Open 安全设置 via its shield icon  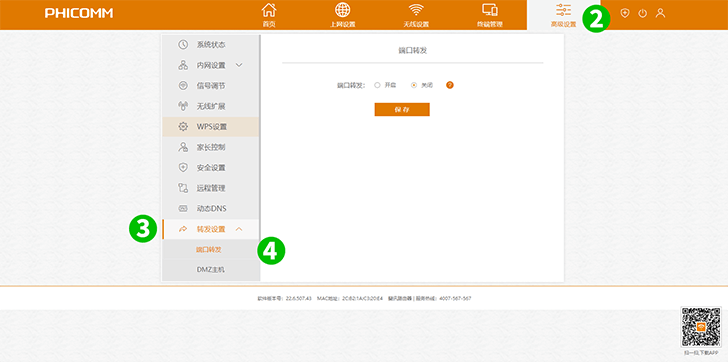coord(183,168)
